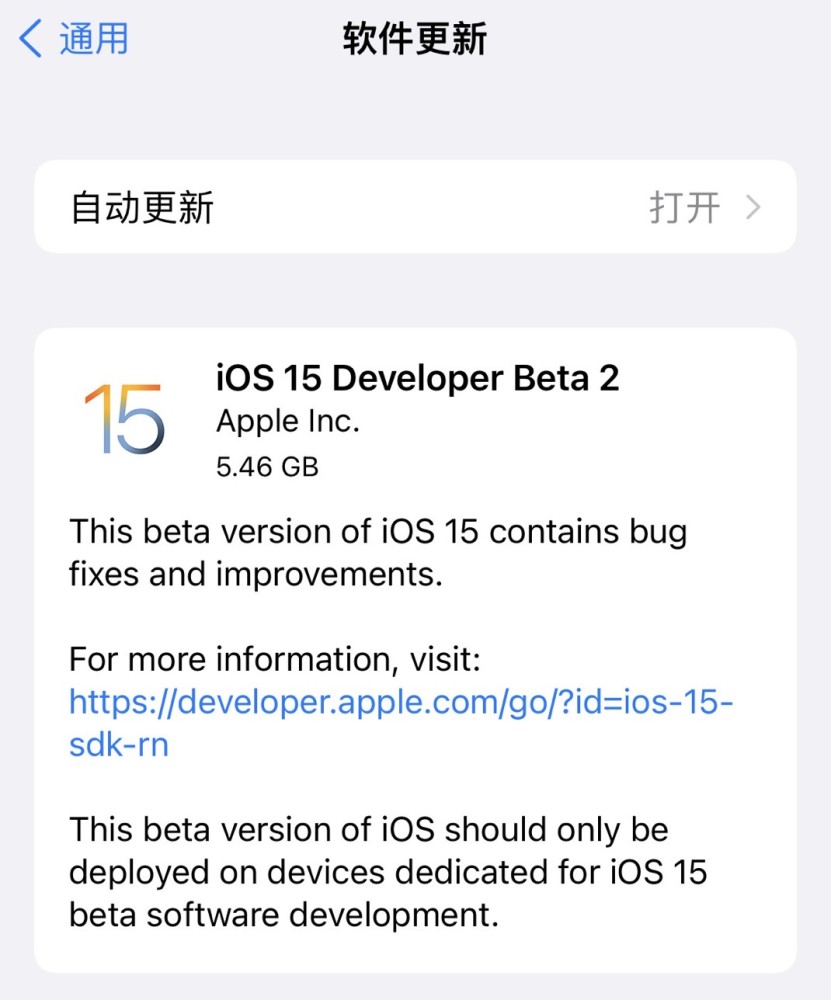Tap the "beta software development." final line

coord(283,915)
